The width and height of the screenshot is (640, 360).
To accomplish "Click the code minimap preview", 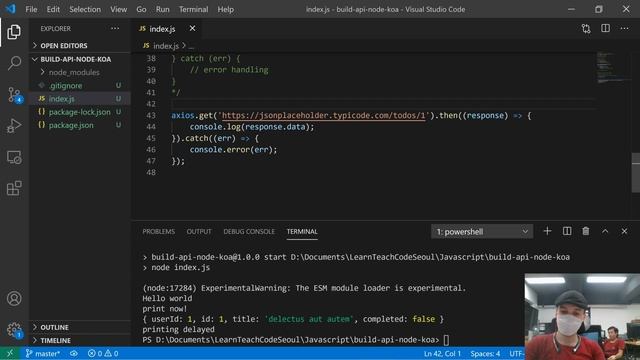I will tap(613, 67).
